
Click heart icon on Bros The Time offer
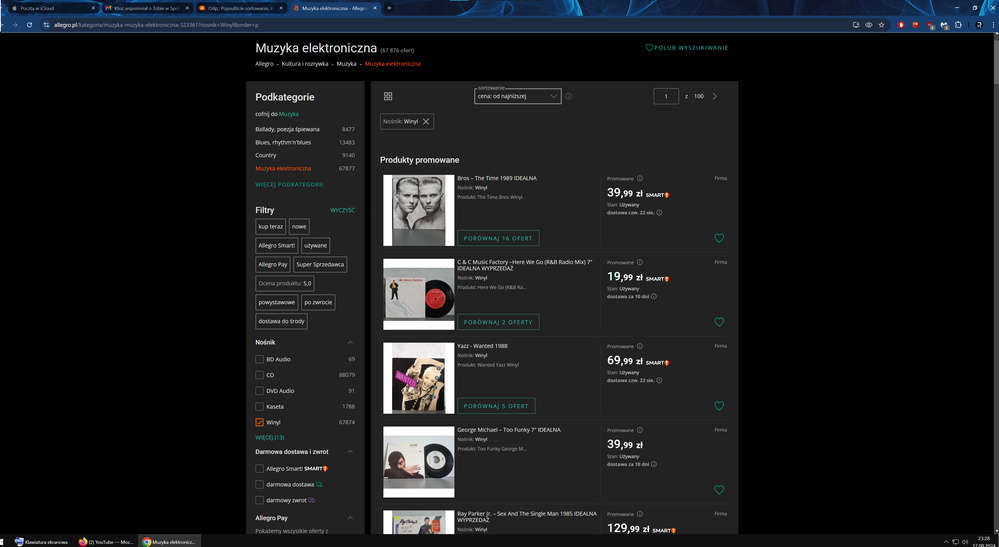[718, 238]
